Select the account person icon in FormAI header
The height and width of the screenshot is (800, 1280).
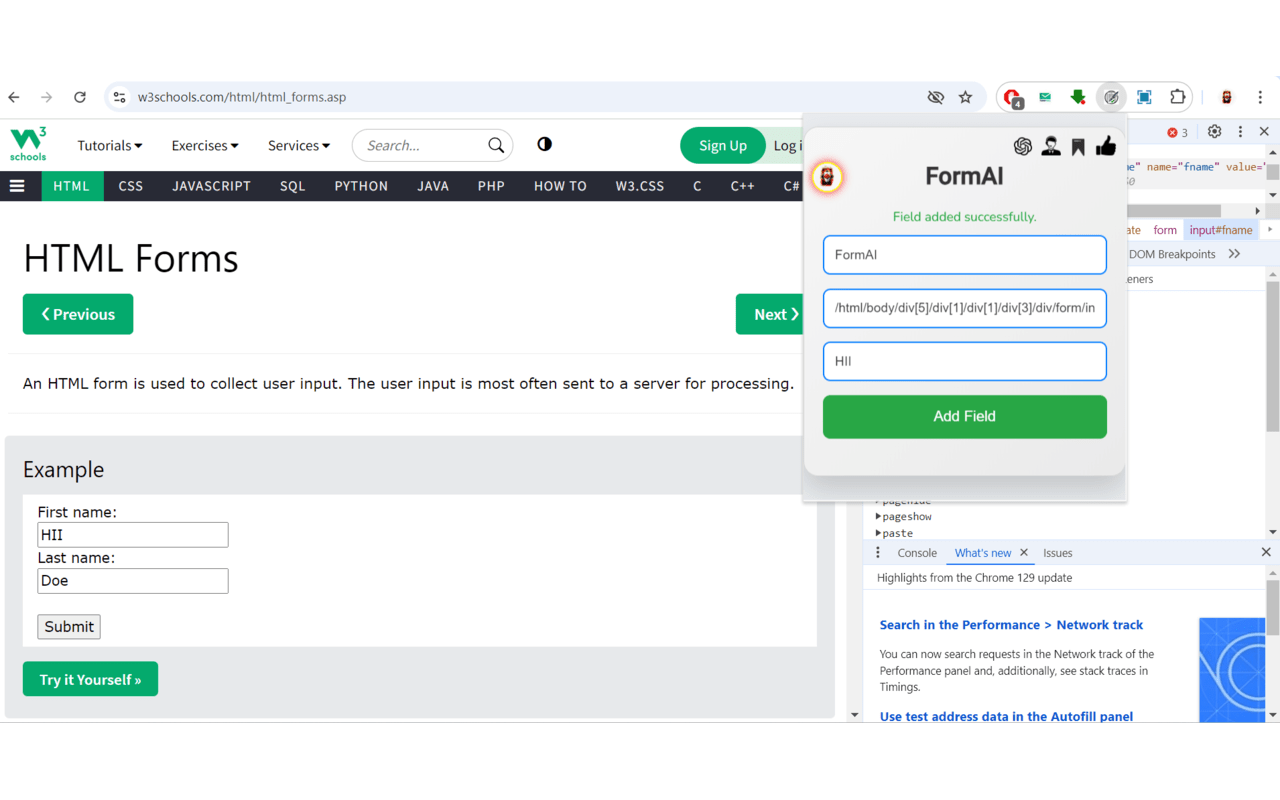click(1050, 146)
